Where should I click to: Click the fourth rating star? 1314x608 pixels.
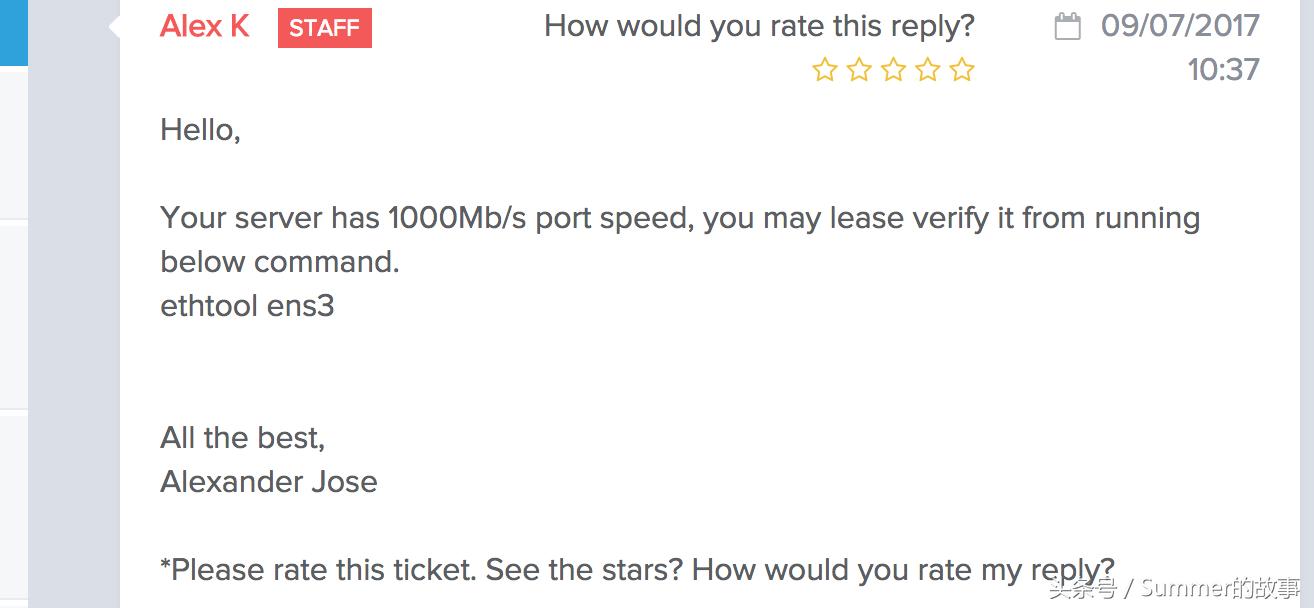(x=928, y=70)
